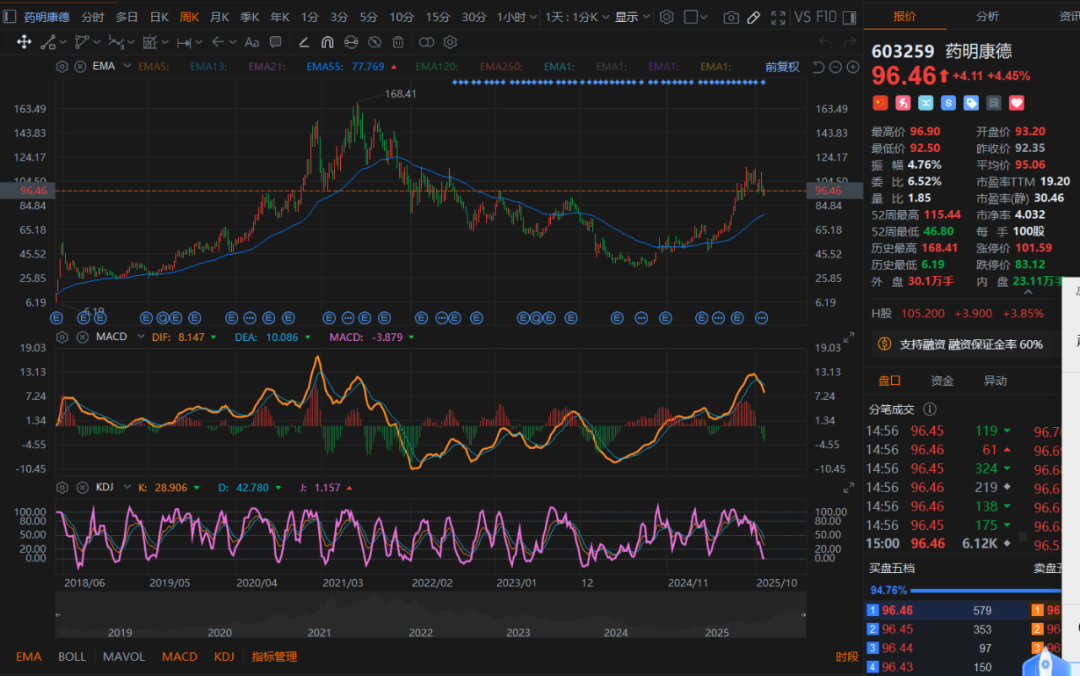Select the crosshair move tool
1080x676 pixels.
coord(24,42)
